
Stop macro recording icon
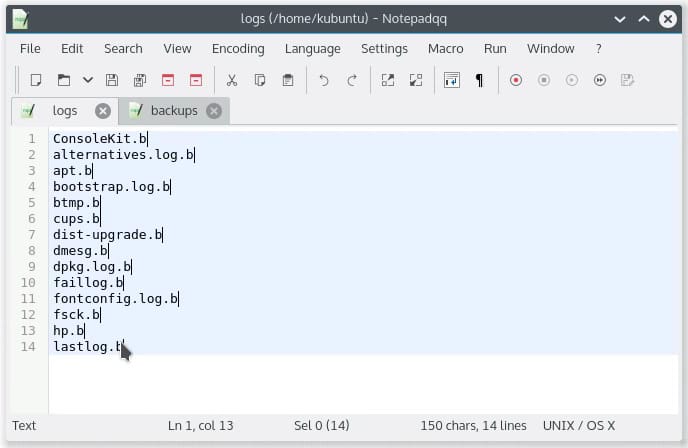pyautogui.click(x=544, y=80)
